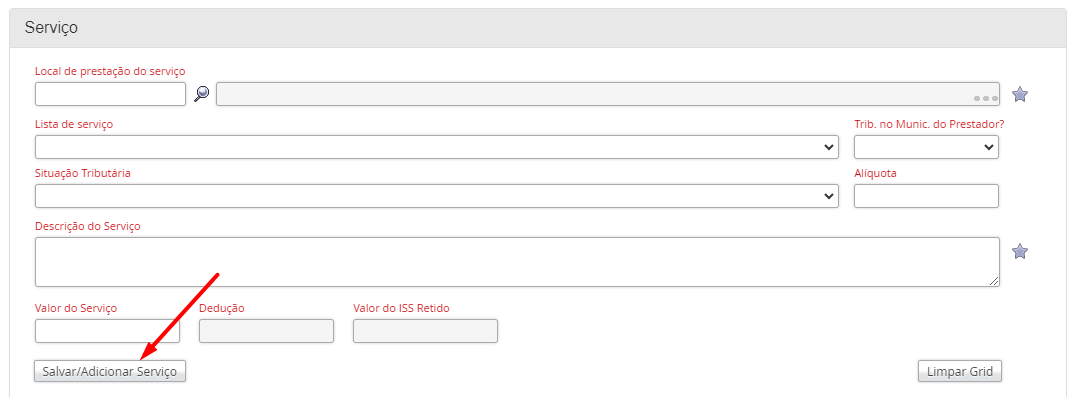Expand the Trib. no Munic. do Prestador dropdown
The height and width of the screenshot is (397, 1071).
[x=926, y=147]
